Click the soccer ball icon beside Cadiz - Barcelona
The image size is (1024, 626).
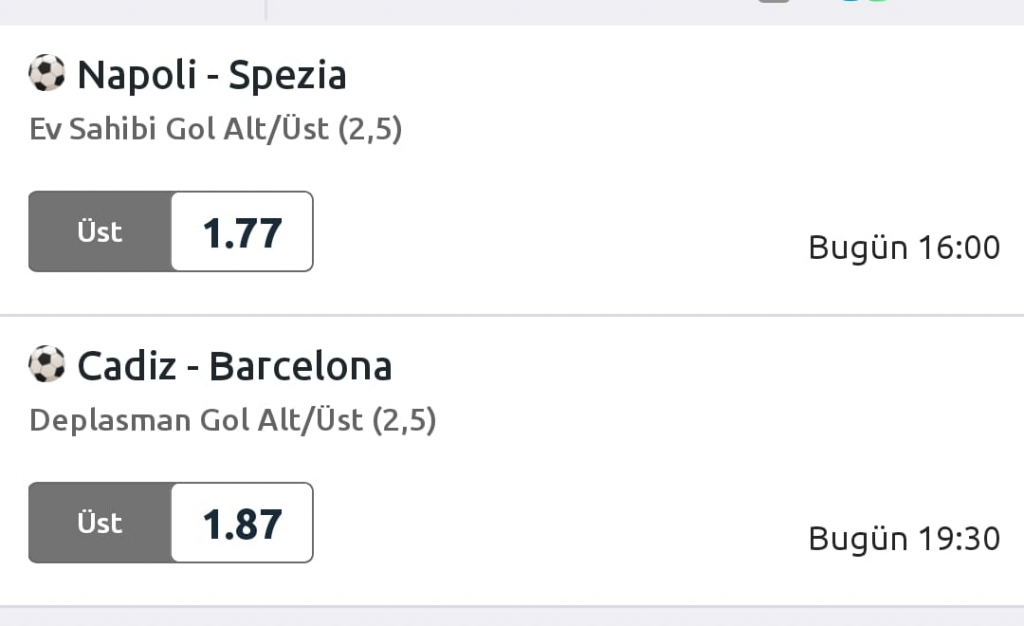(46, 365)
